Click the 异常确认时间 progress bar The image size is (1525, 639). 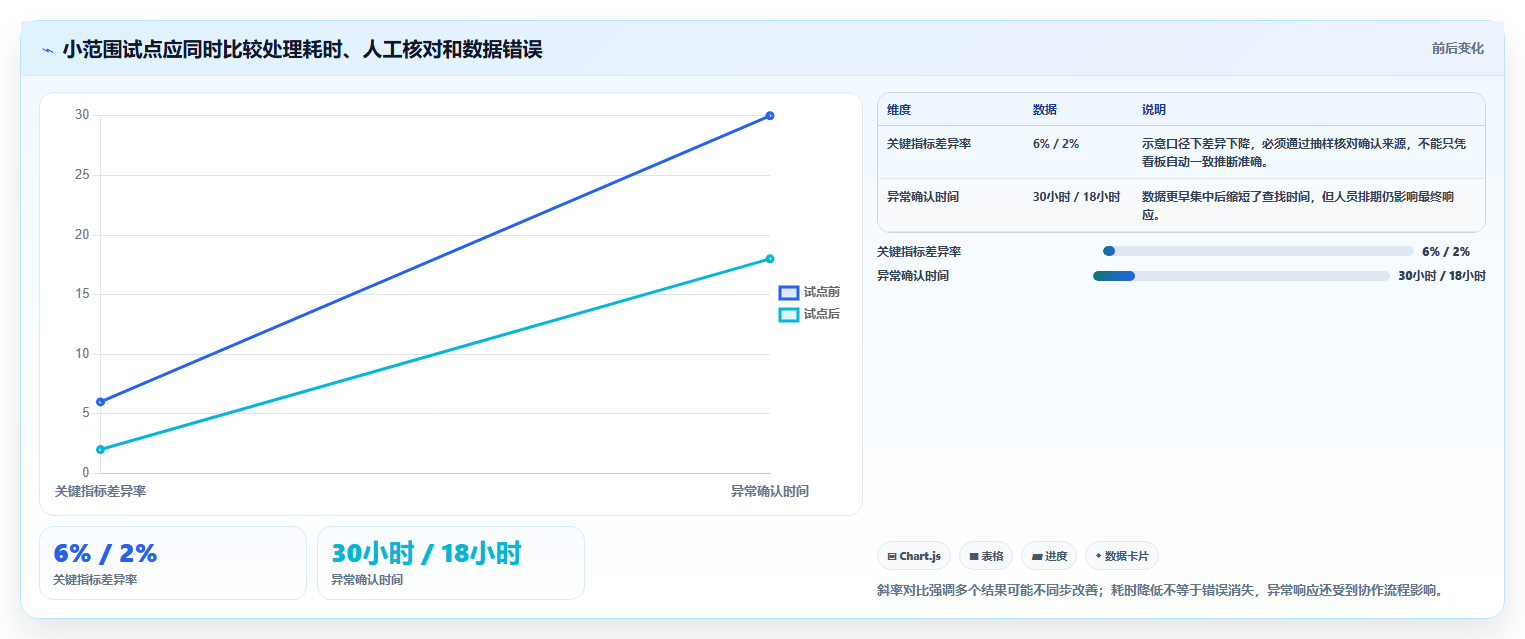(1241, 276)
